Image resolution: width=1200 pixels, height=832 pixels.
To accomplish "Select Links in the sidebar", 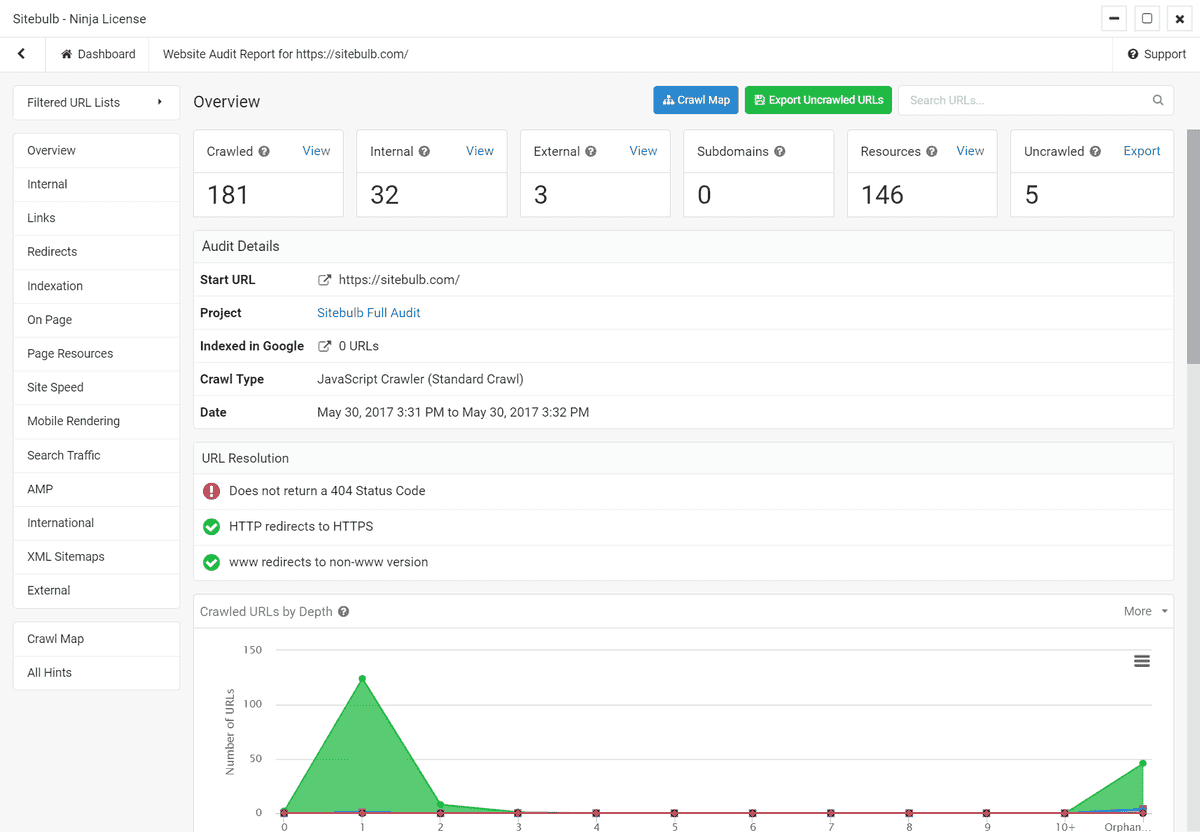I will 96,218.
